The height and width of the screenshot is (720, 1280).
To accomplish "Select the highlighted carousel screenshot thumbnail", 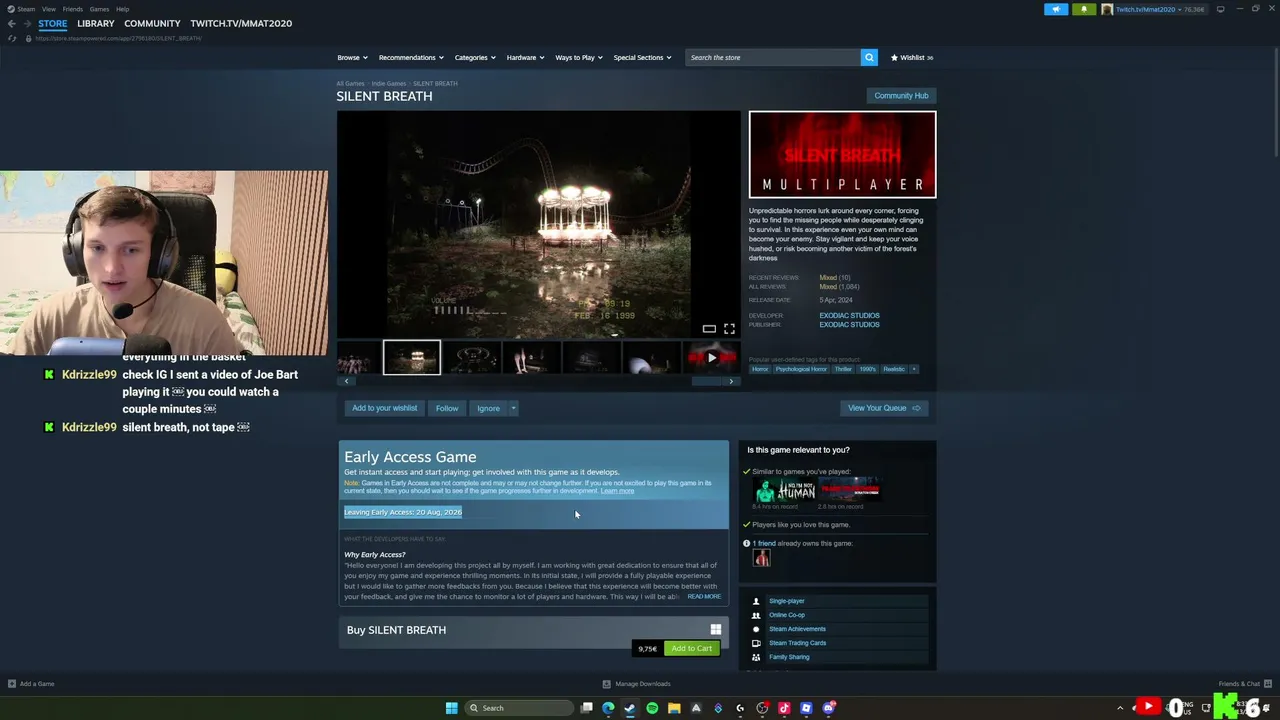I will click(412, 357).
